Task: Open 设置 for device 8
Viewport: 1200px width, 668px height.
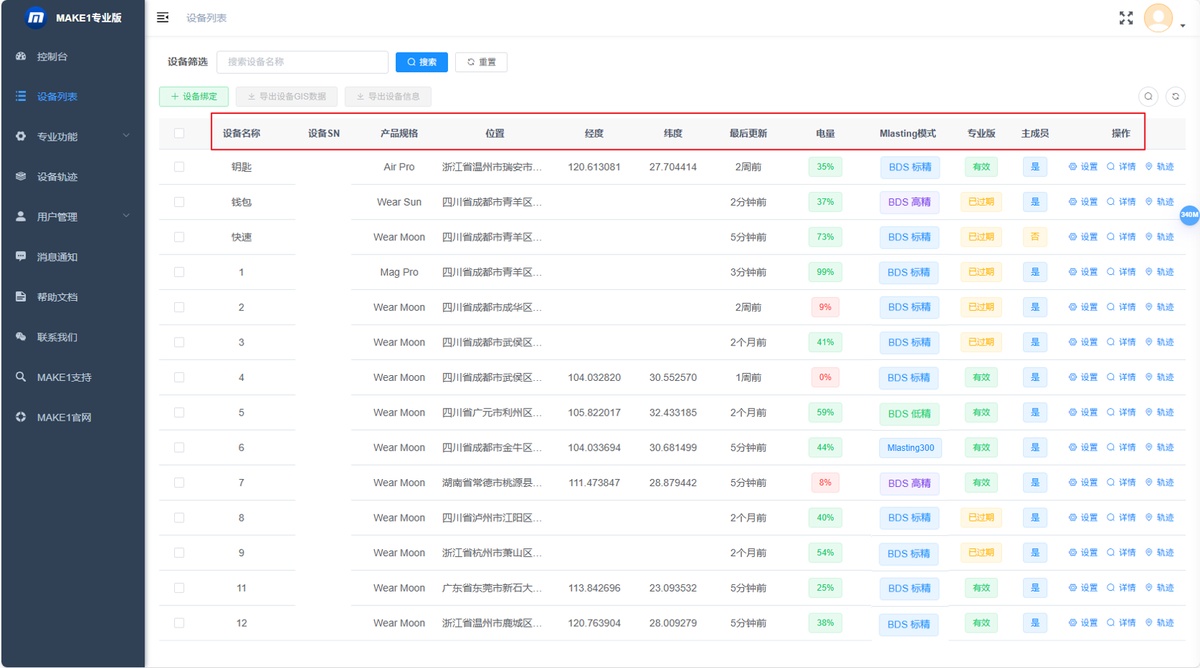Action: 1083,518
